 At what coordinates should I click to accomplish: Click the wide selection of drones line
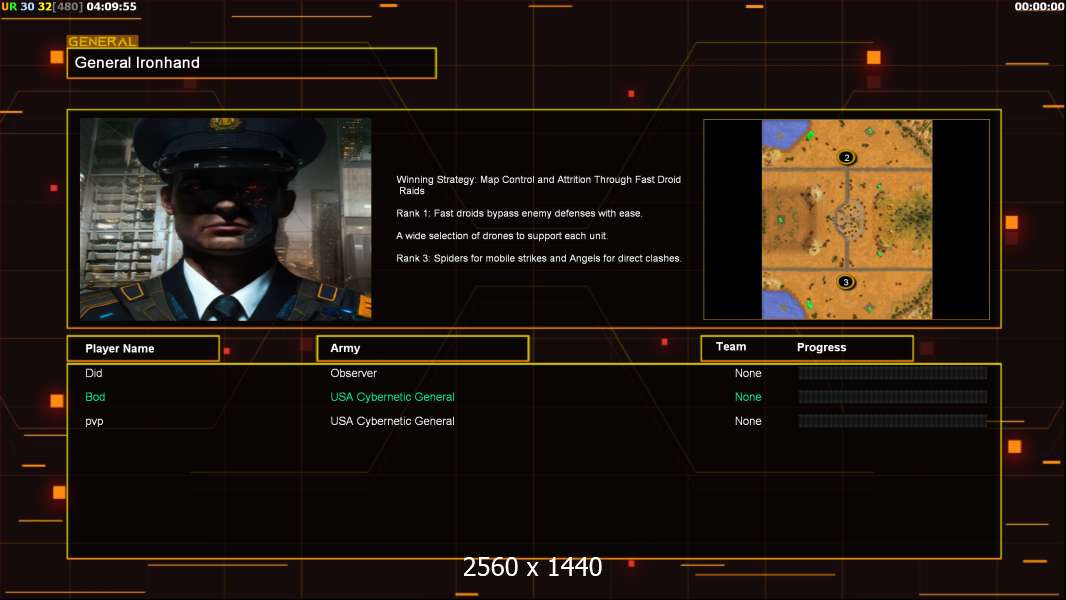tap(502, 236)
